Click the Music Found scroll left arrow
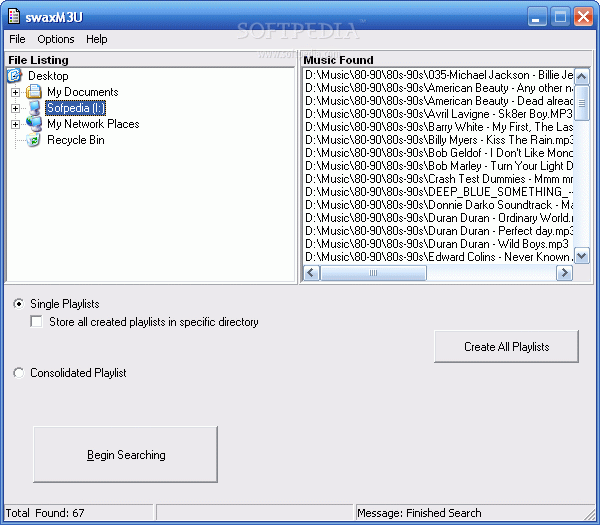Image resolution: width=600 pixels, height=525 pixels. pos(311,273)
